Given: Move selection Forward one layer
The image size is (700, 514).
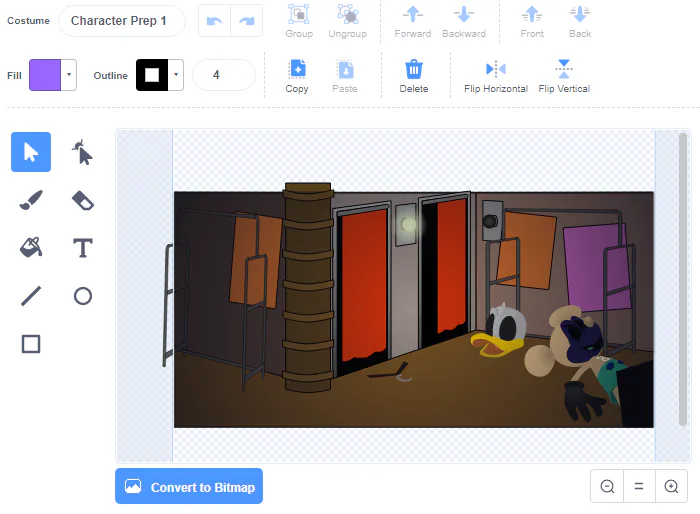Looking at the screenshot, I should [x=412, y=21].
